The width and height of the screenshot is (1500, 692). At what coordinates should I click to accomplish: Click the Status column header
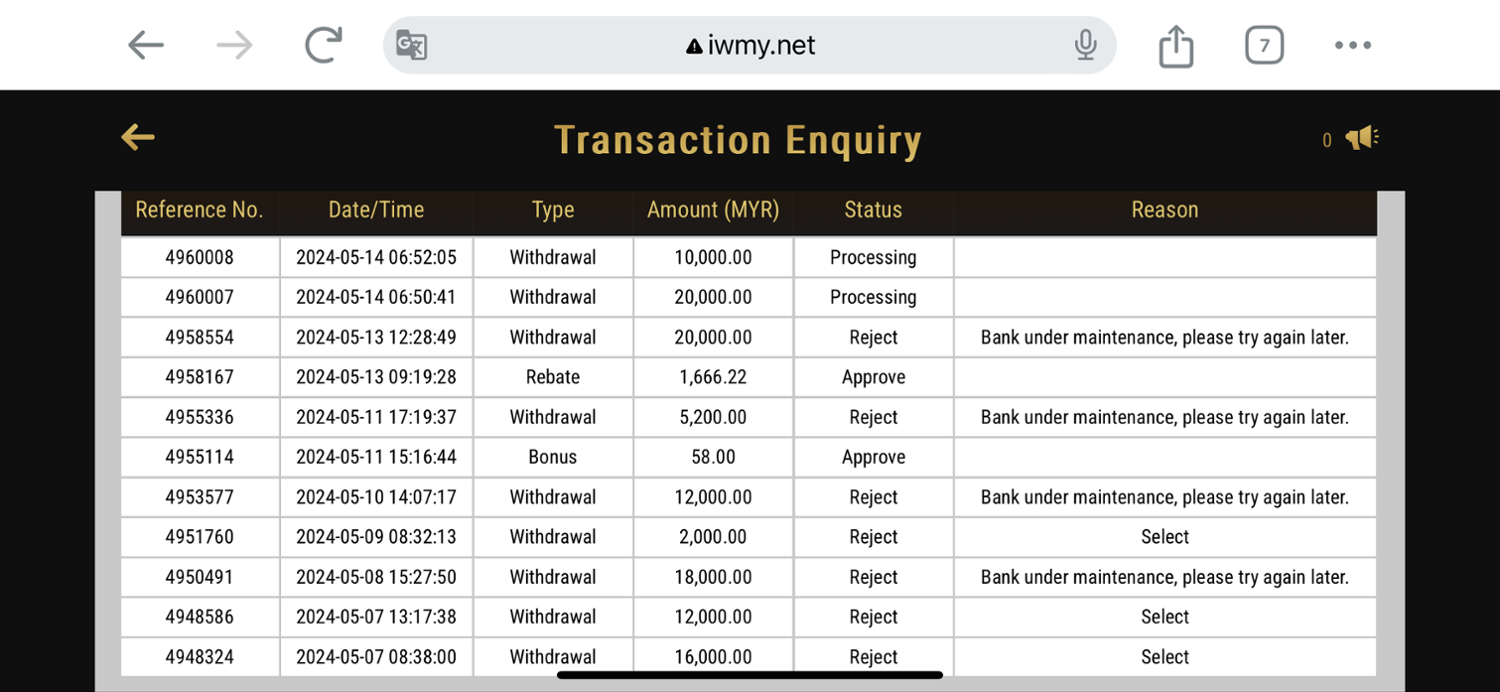pos(873,210)
